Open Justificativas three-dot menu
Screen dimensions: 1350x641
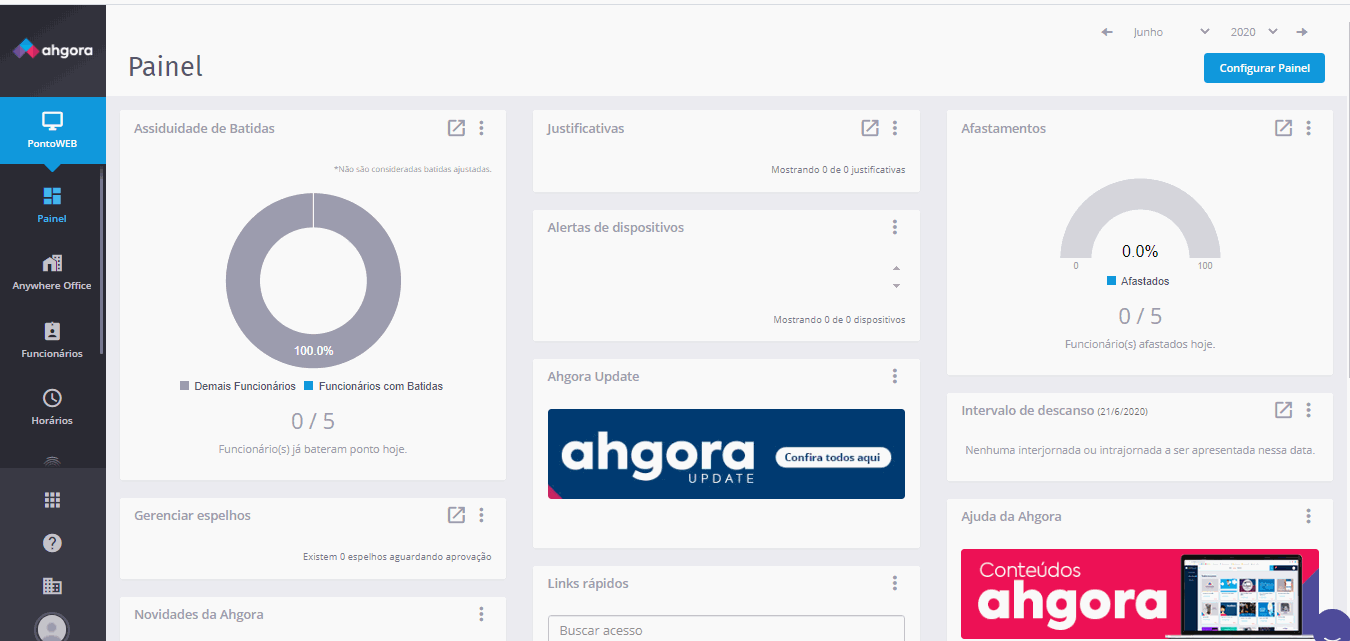click(895, 128)
